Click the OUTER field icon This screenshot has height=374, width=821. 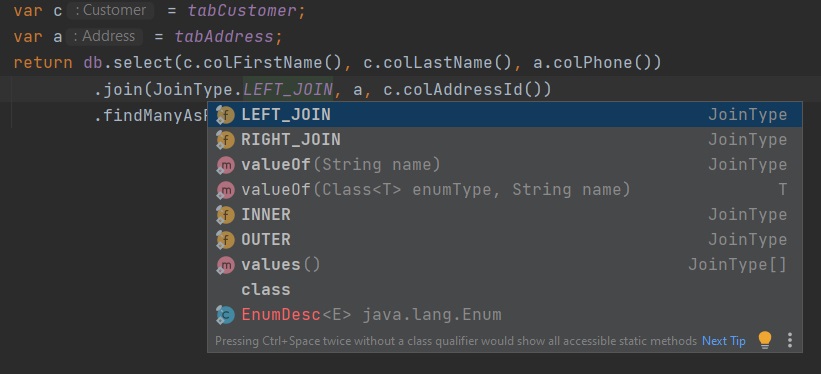click(x=225, y=240)
